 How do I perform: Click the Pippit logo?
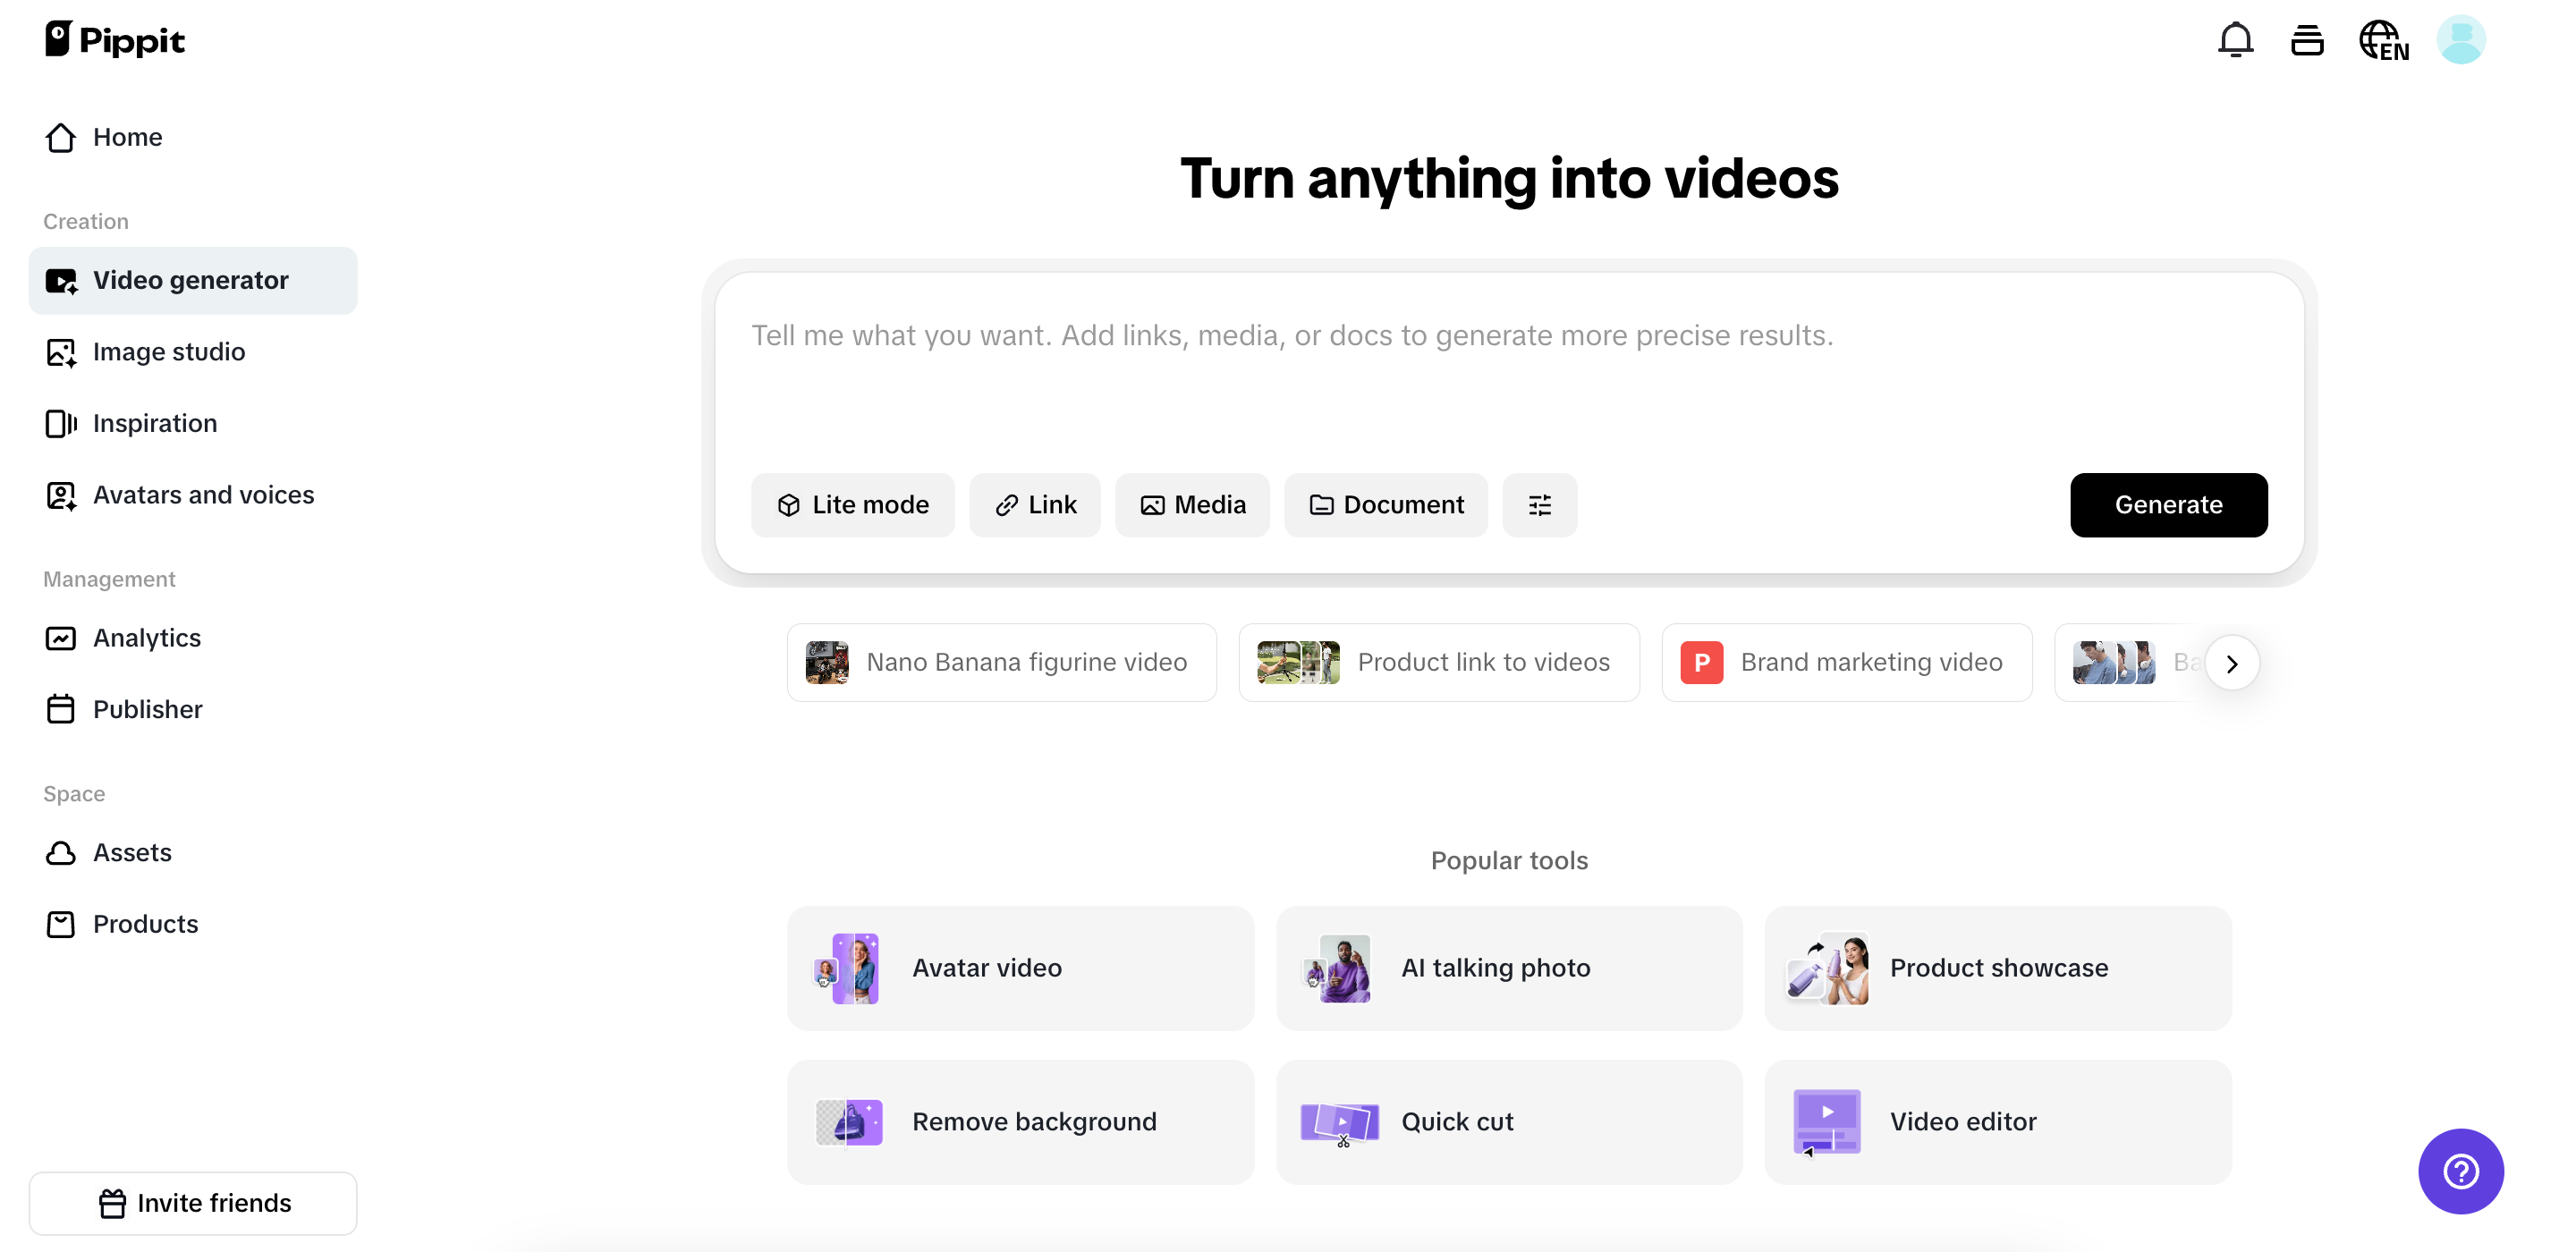115,40
